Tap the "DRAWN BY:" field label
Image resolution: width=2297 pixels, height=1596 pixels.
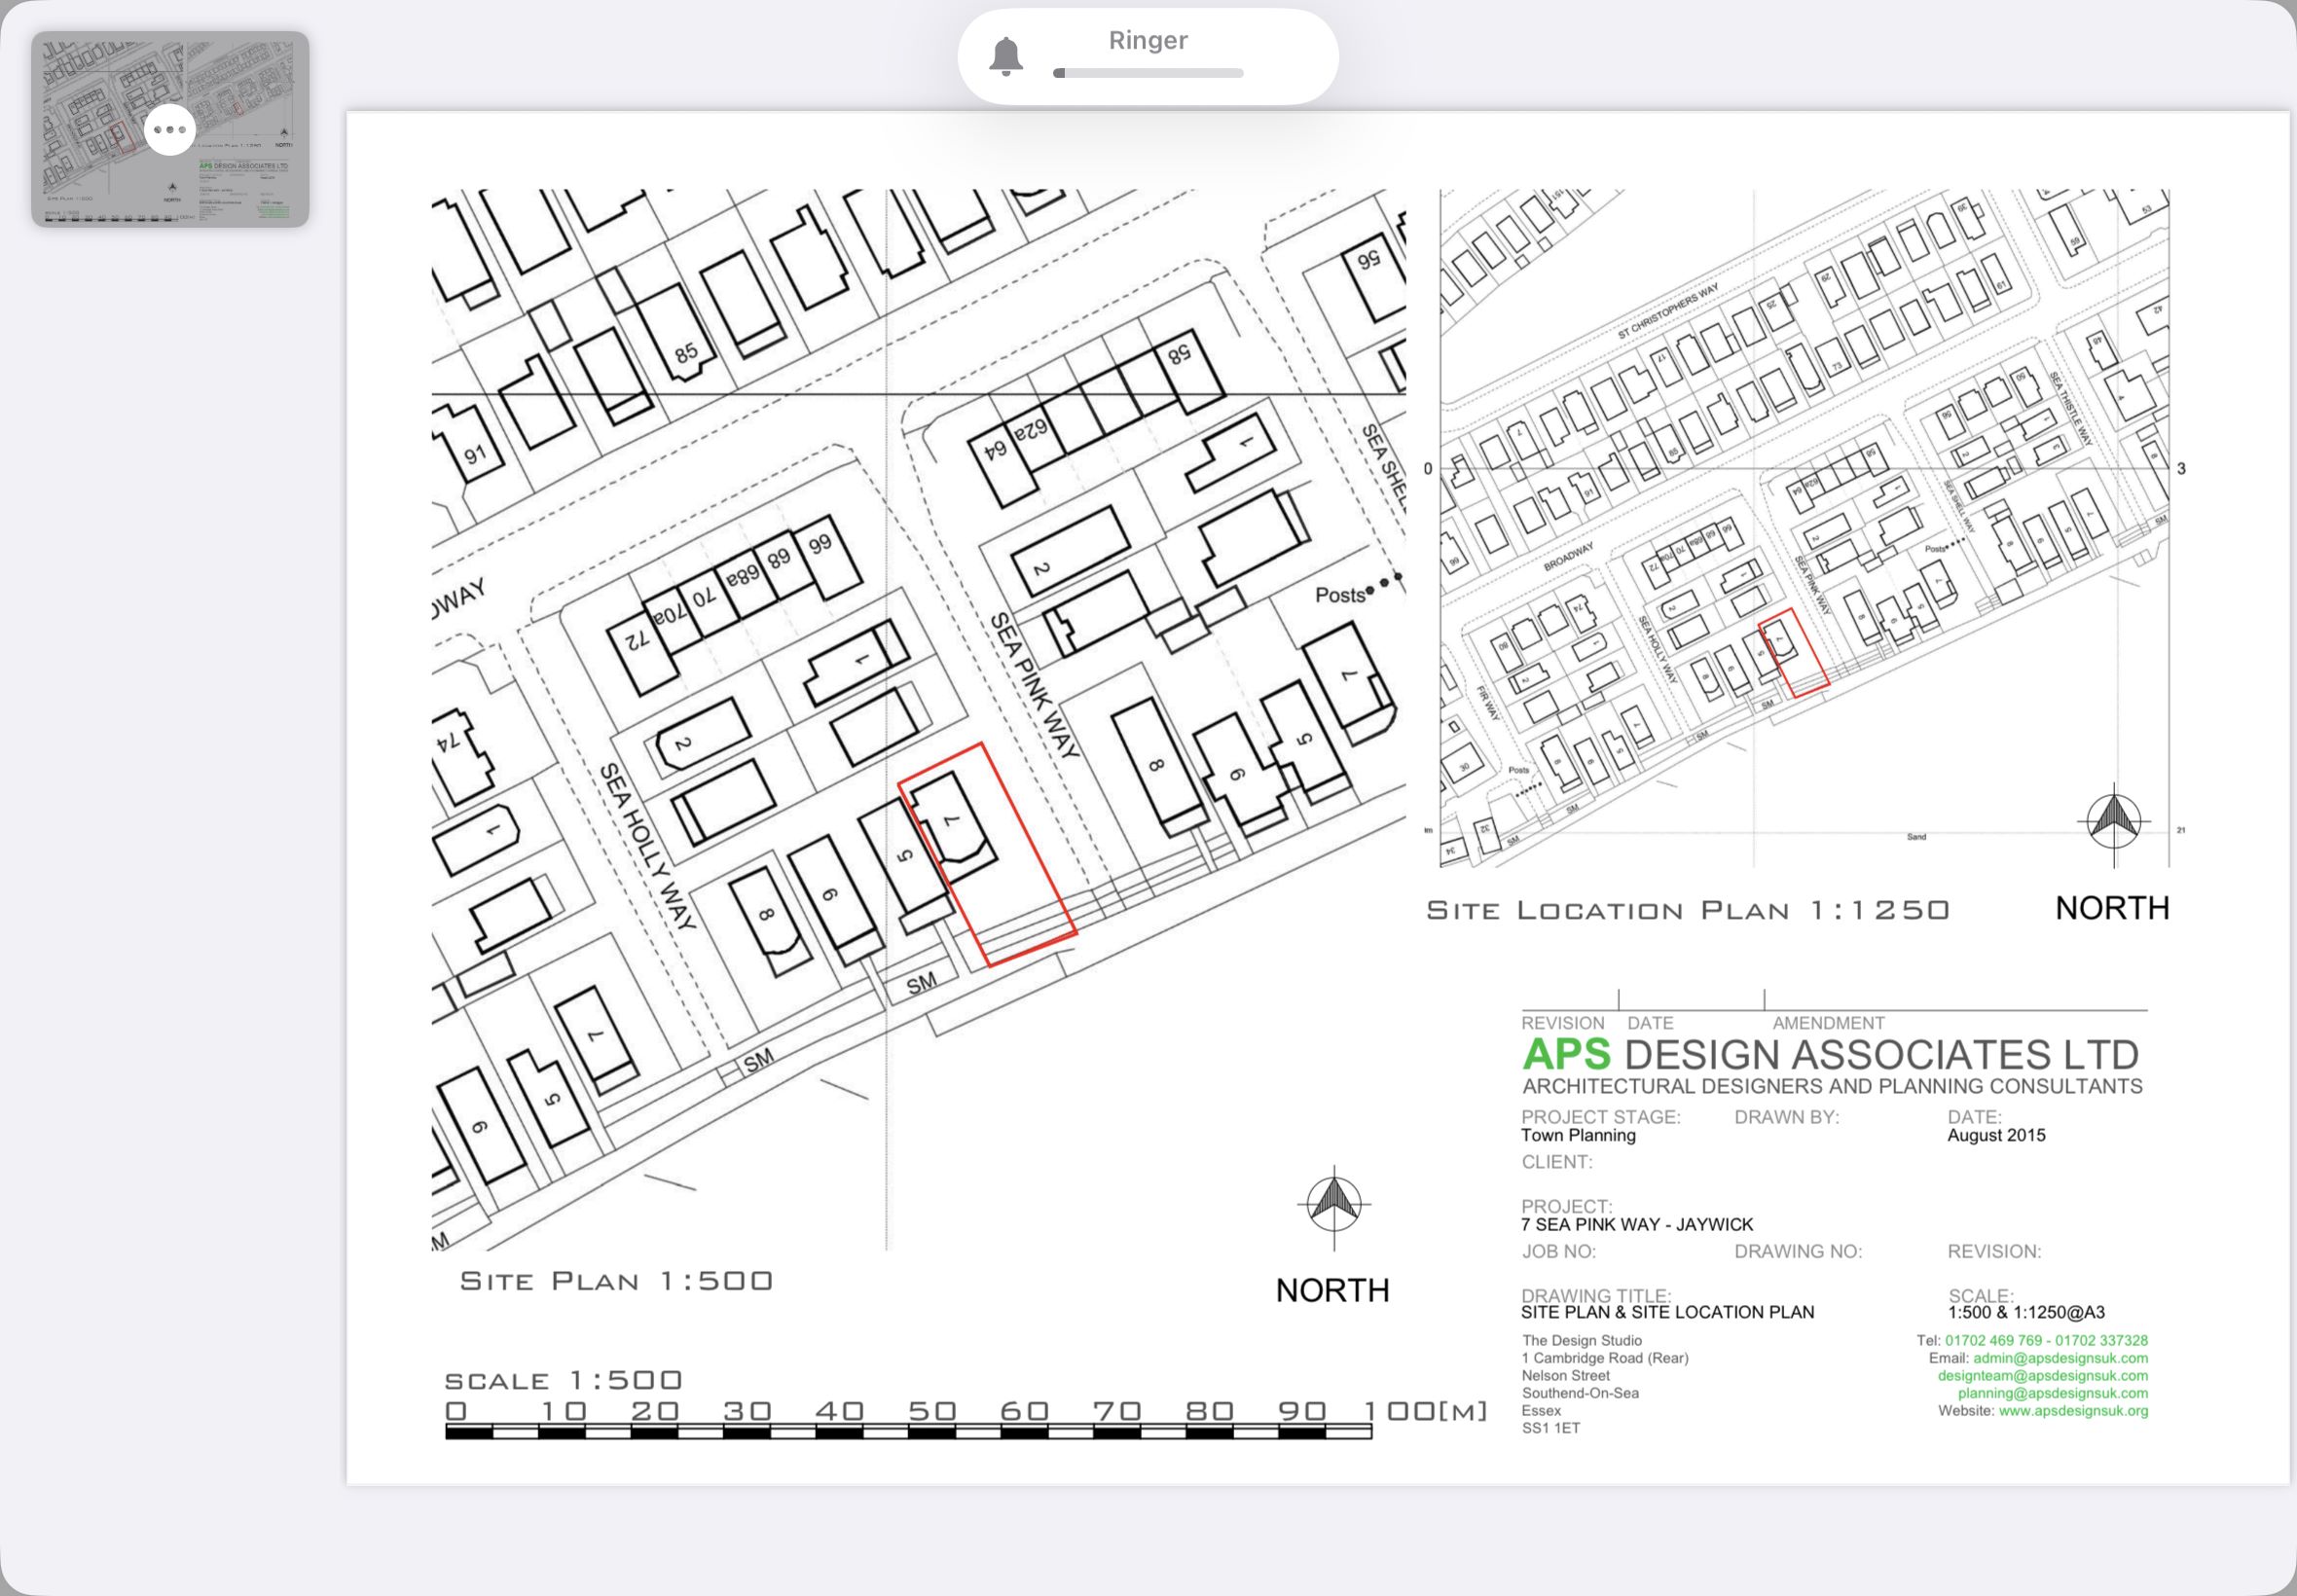(1787, 1117)
